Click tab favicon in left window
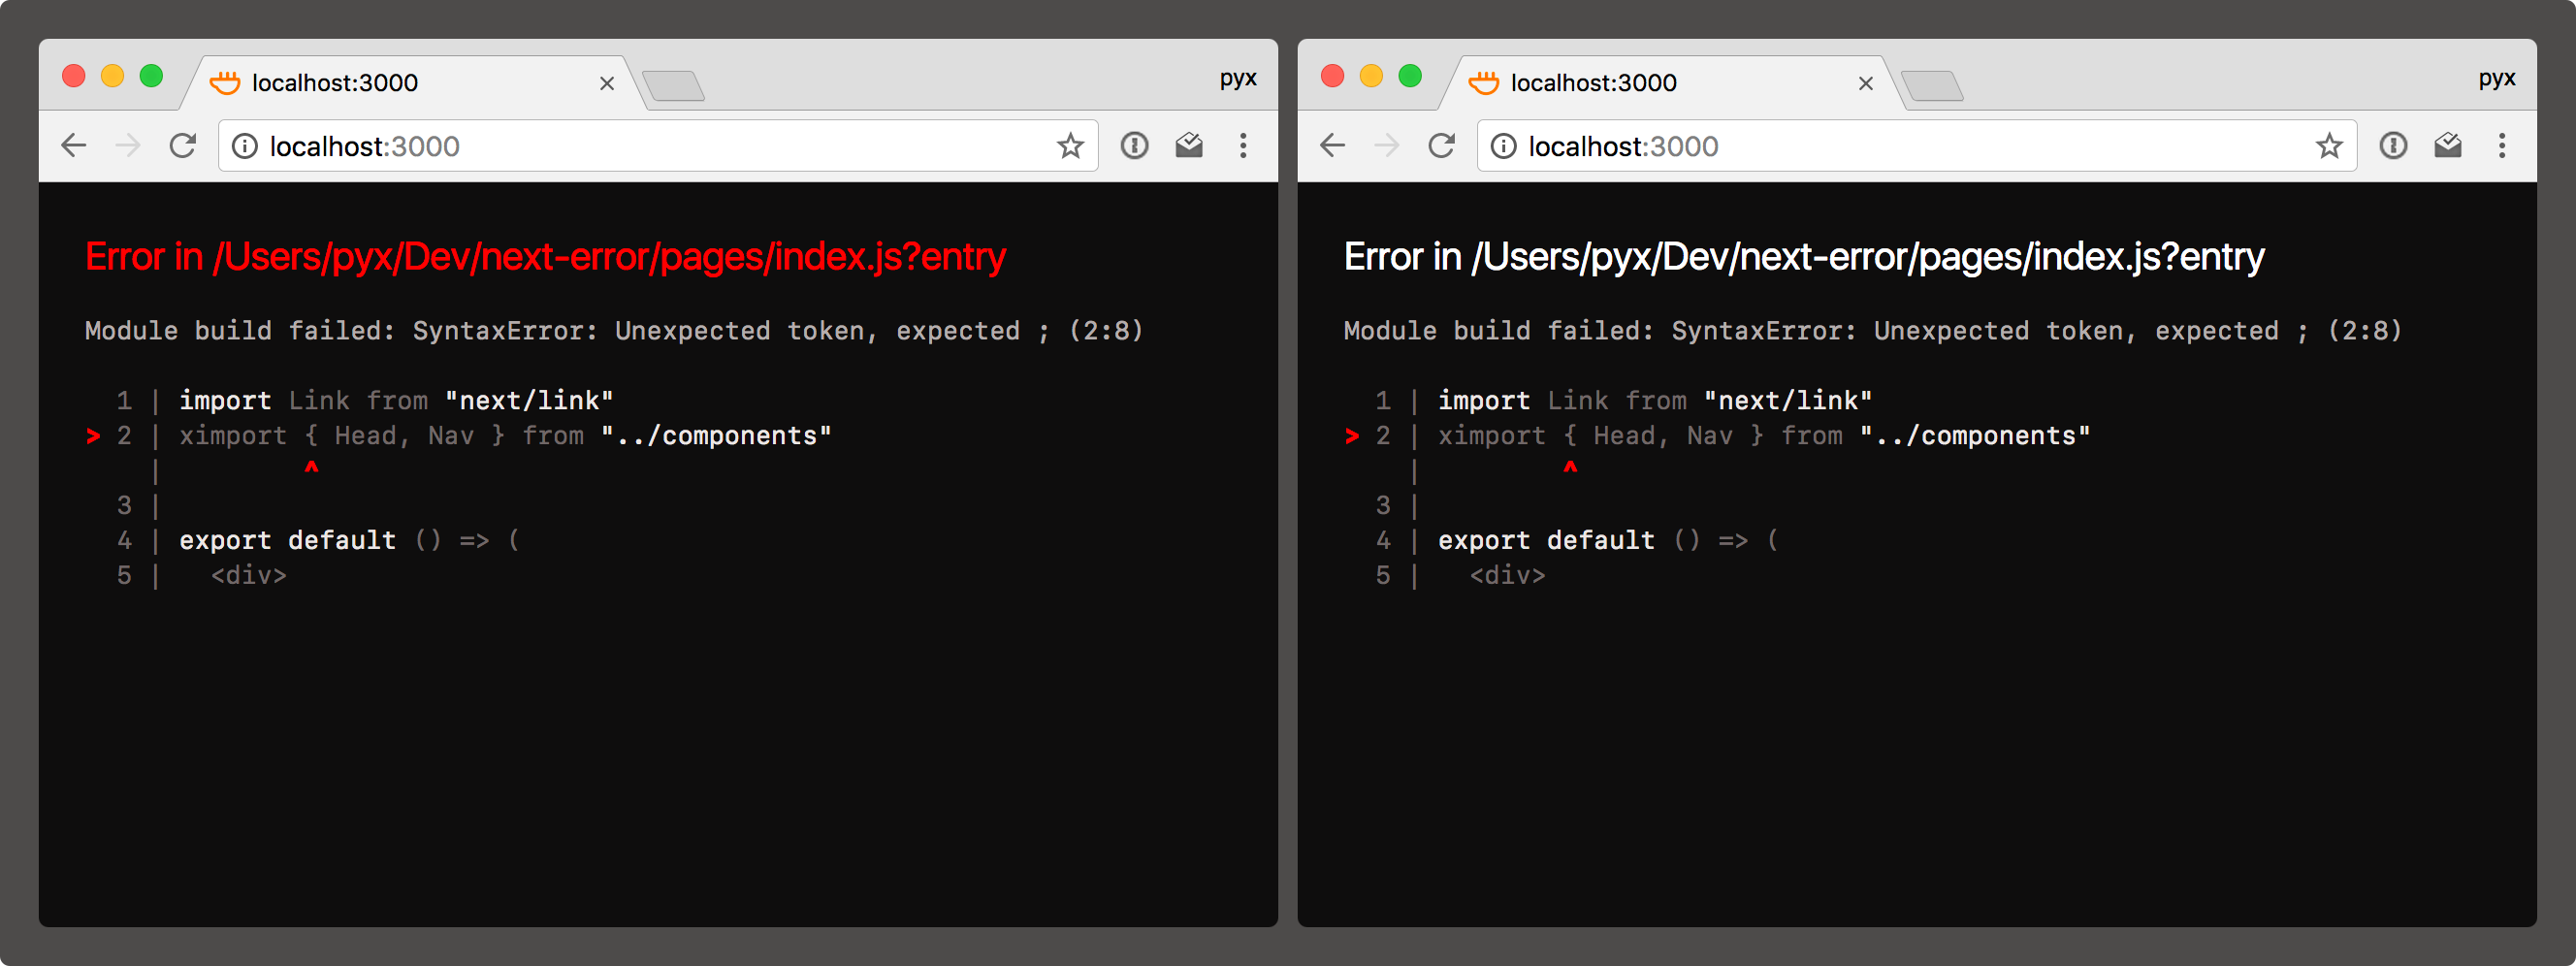Viewport: 2576px width, 966px height. click(225, 82)
